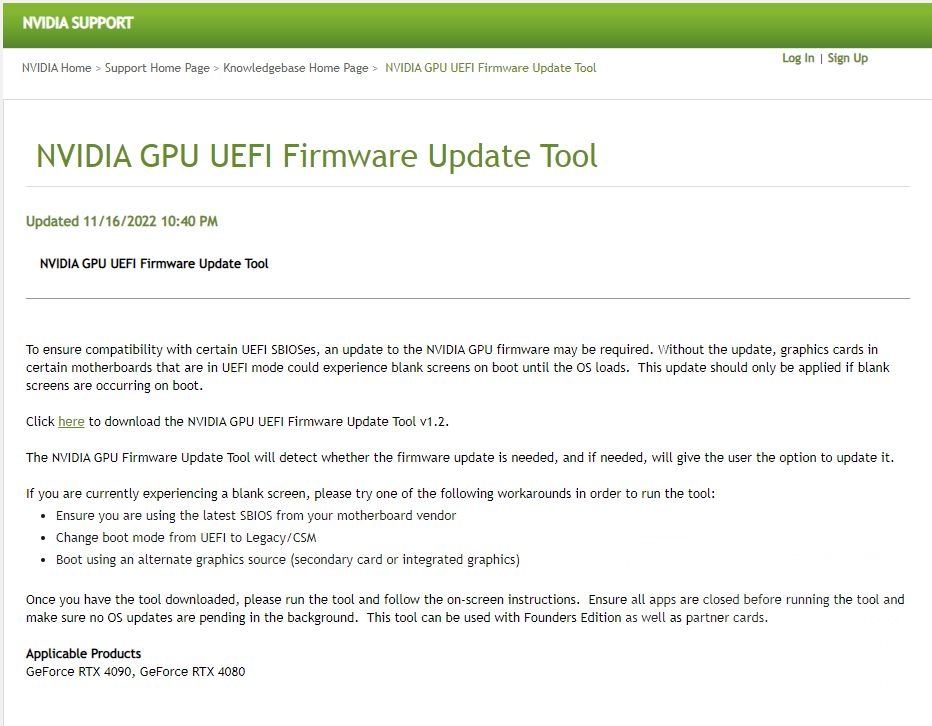The height and width of the screenshot is (726, 932).
Task: Click the bold article subtitle text
Action: click(x=154, y=263)
